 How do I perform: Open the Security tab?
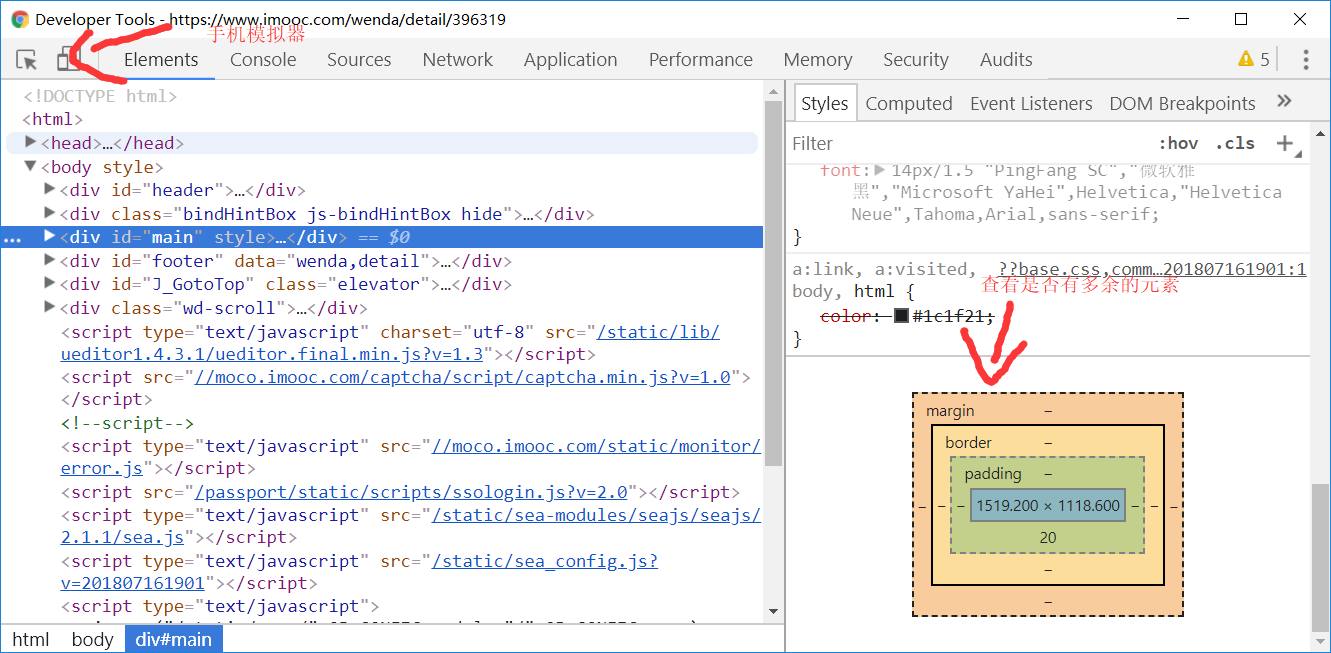point(916,60)
